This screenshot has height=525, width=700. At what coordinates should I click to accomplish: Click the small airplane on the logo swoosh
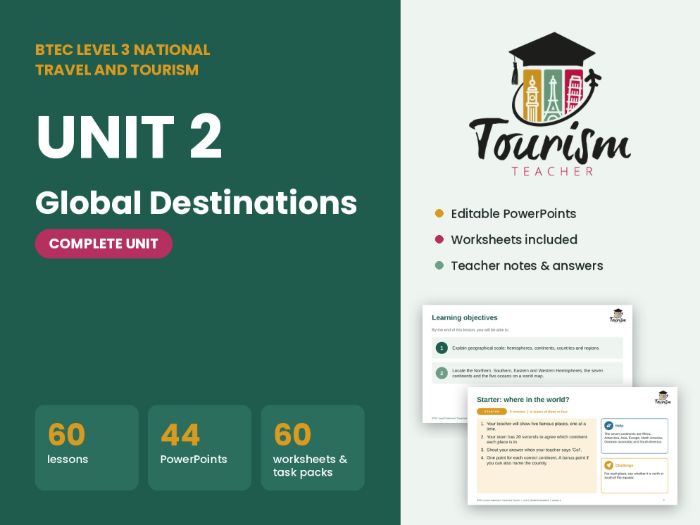(593, 80)
